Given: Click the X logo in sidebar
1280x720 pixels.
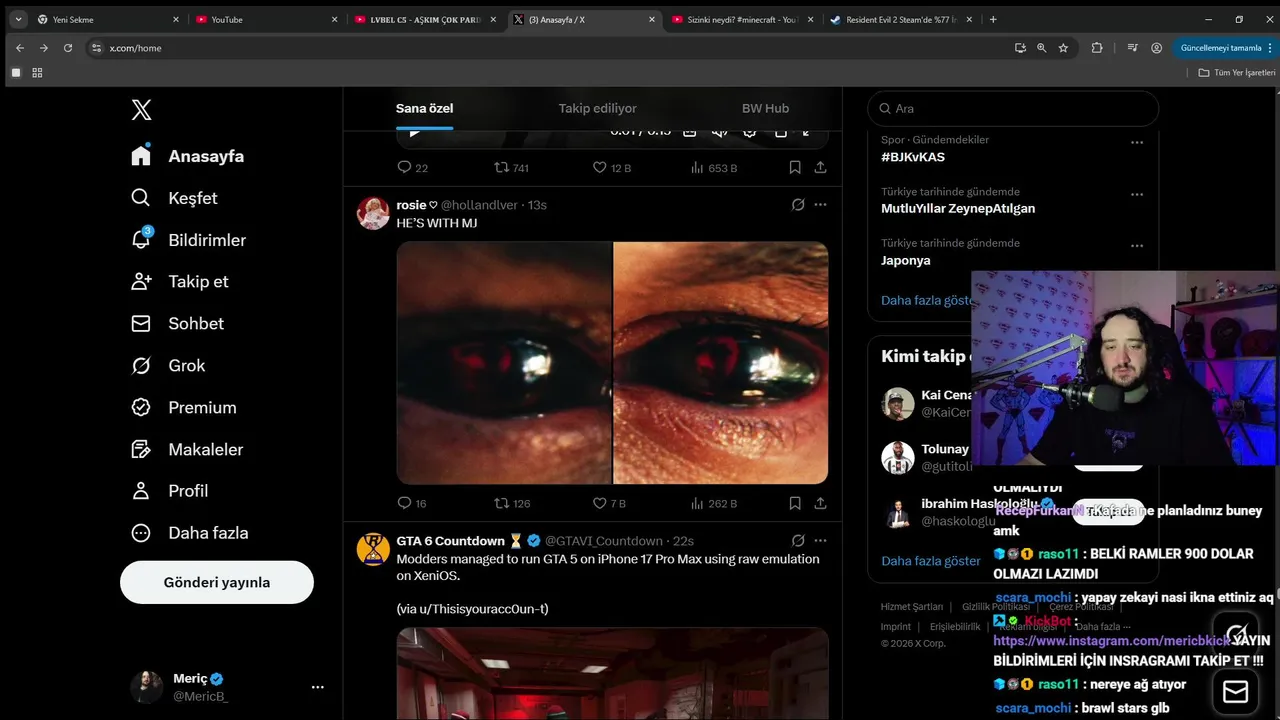Looking at the screenshot, I should tap(142, 110).
